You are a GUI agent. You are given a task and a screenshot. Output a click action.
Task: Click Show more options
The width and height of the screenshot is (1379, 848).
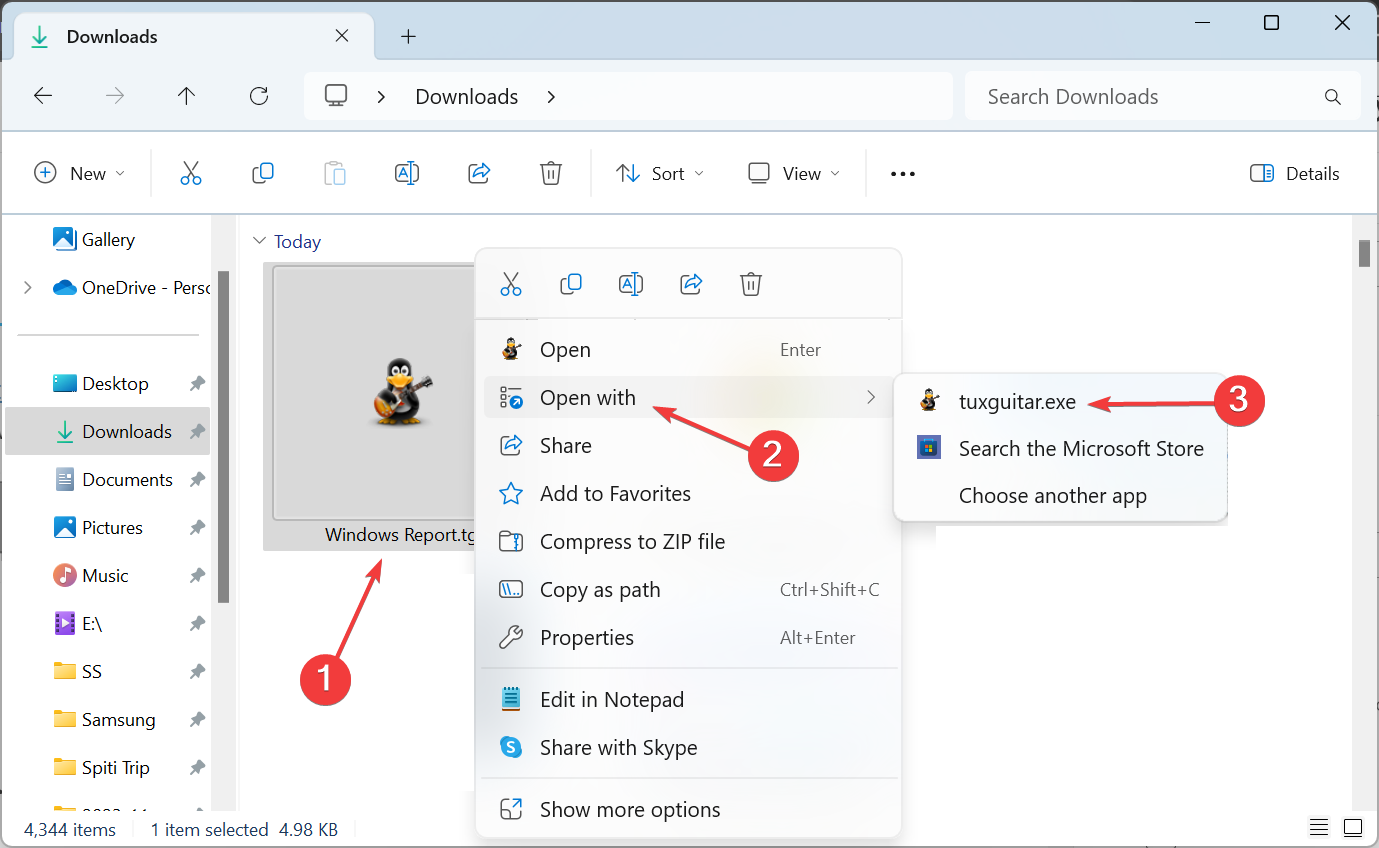690,809
